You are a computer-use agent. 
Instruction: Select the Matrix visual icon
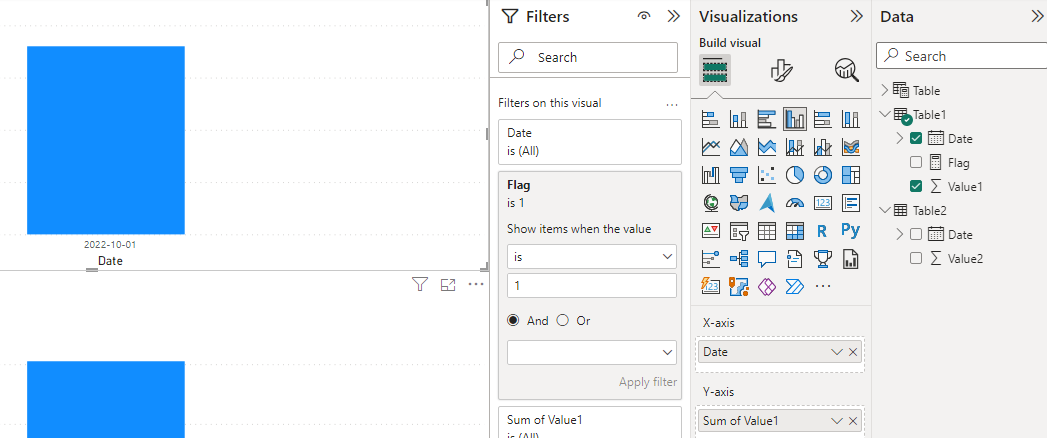coord(795,230)
